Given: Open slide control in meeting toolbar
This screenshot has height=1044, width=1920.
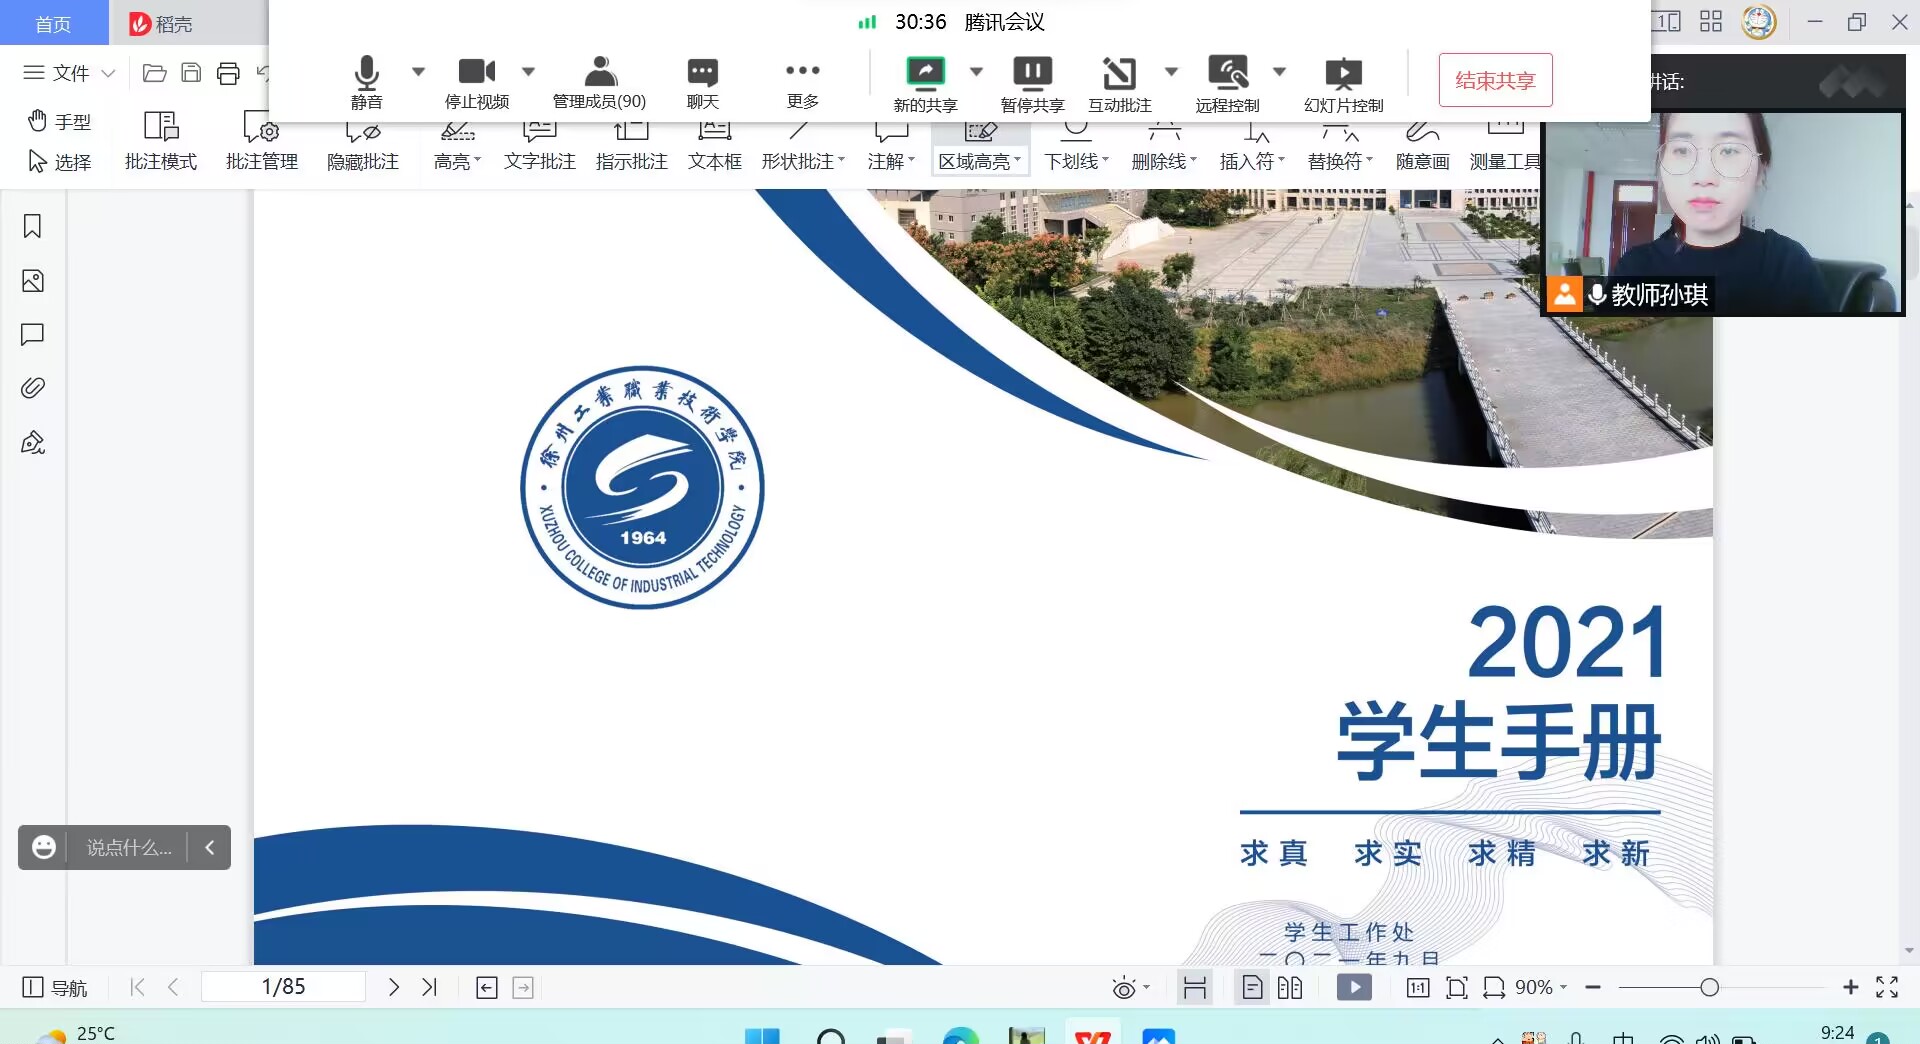Looking at the screenshot, I should click(1343, 83).
